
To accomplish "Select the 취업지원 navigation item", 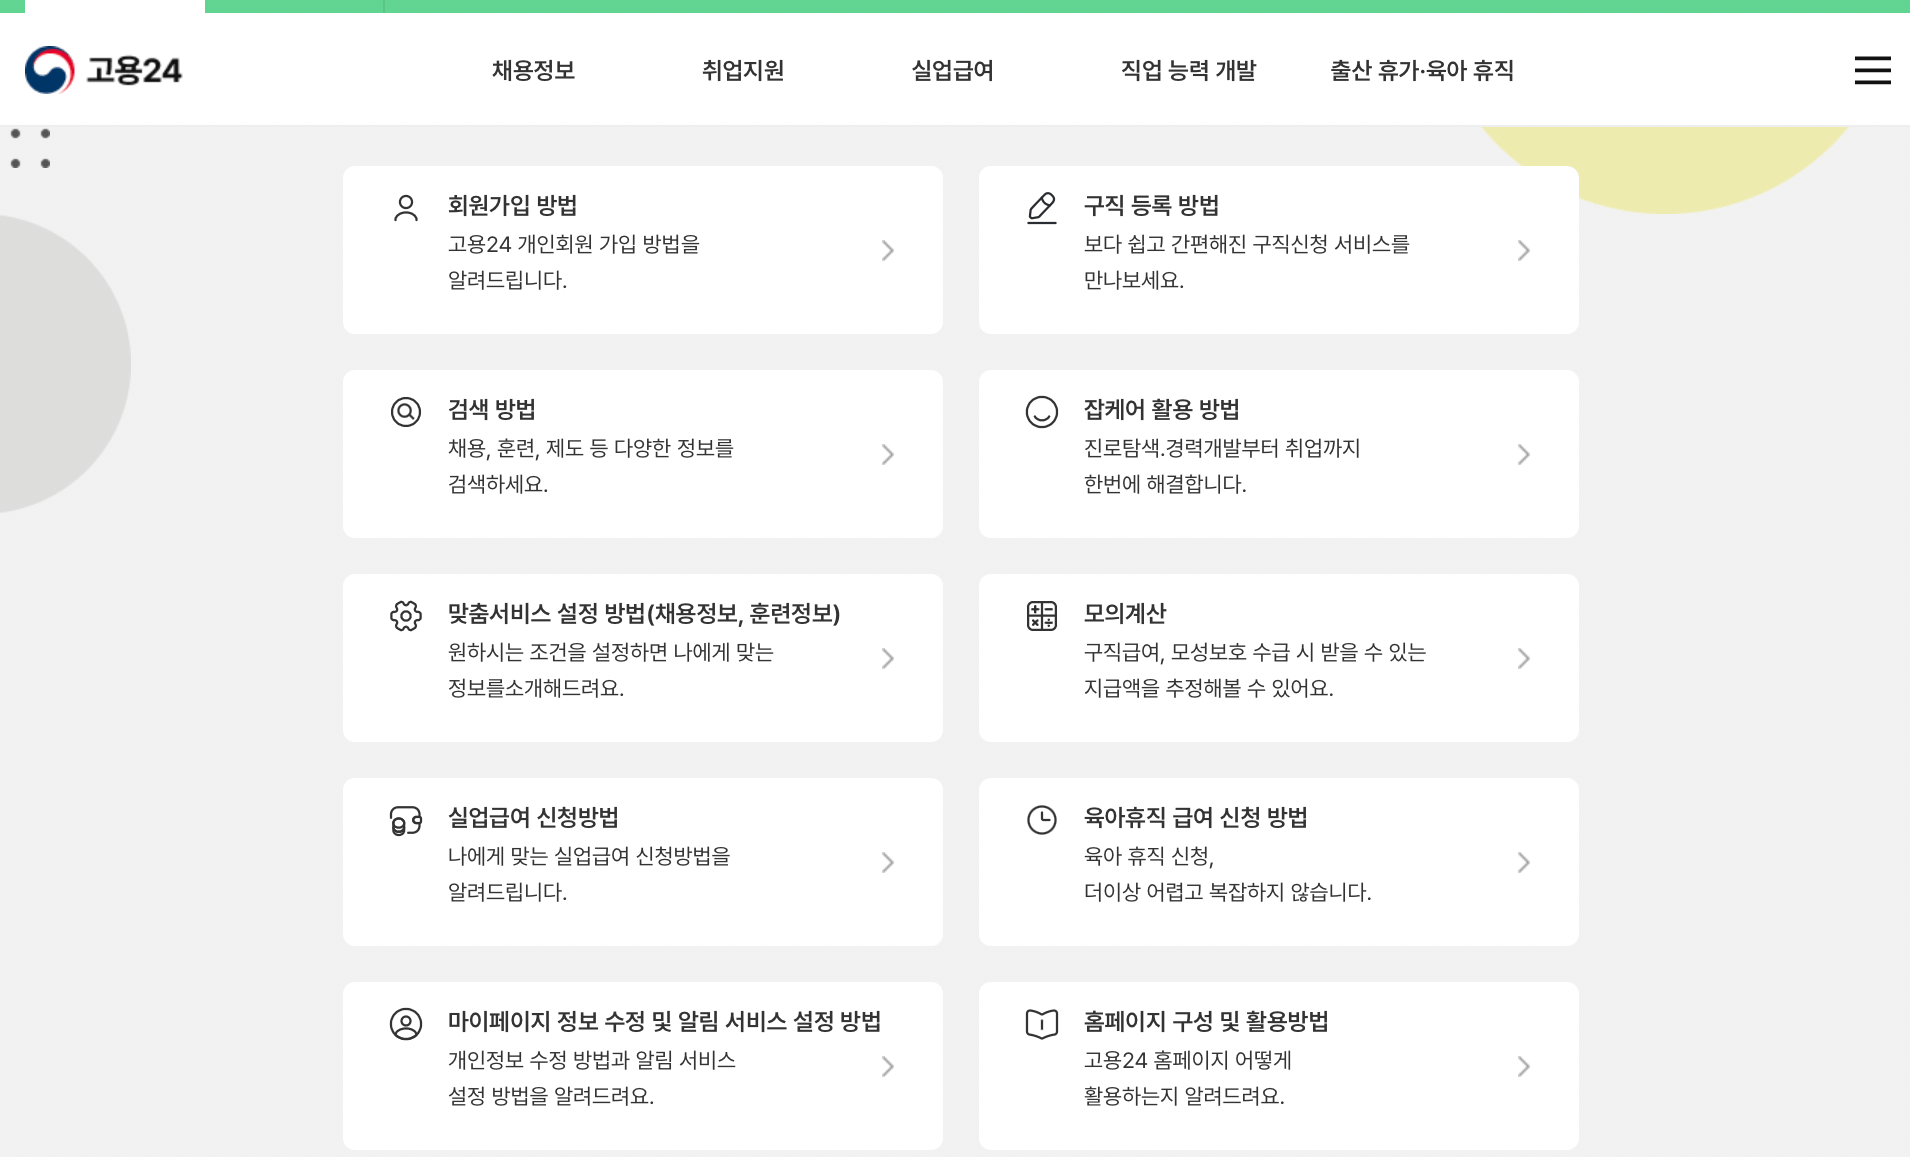I will click(743, 70).
